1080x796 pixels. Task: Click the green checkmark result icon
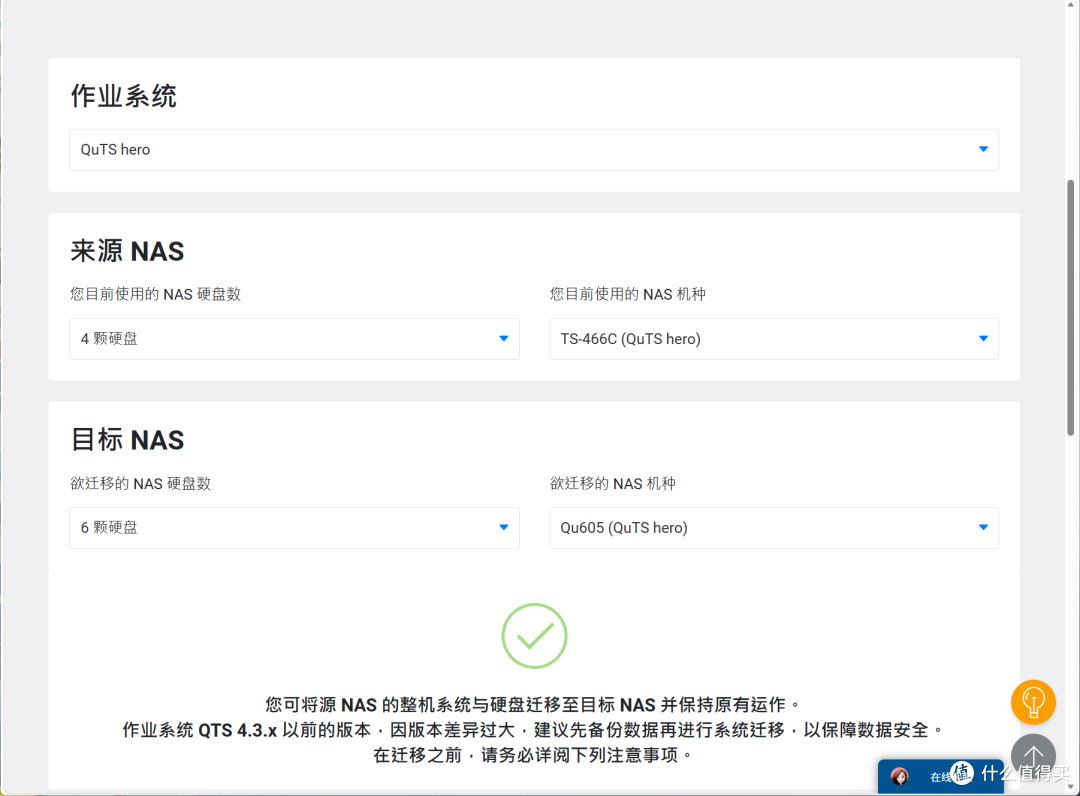pyautogui.click(x=534, y=636)
